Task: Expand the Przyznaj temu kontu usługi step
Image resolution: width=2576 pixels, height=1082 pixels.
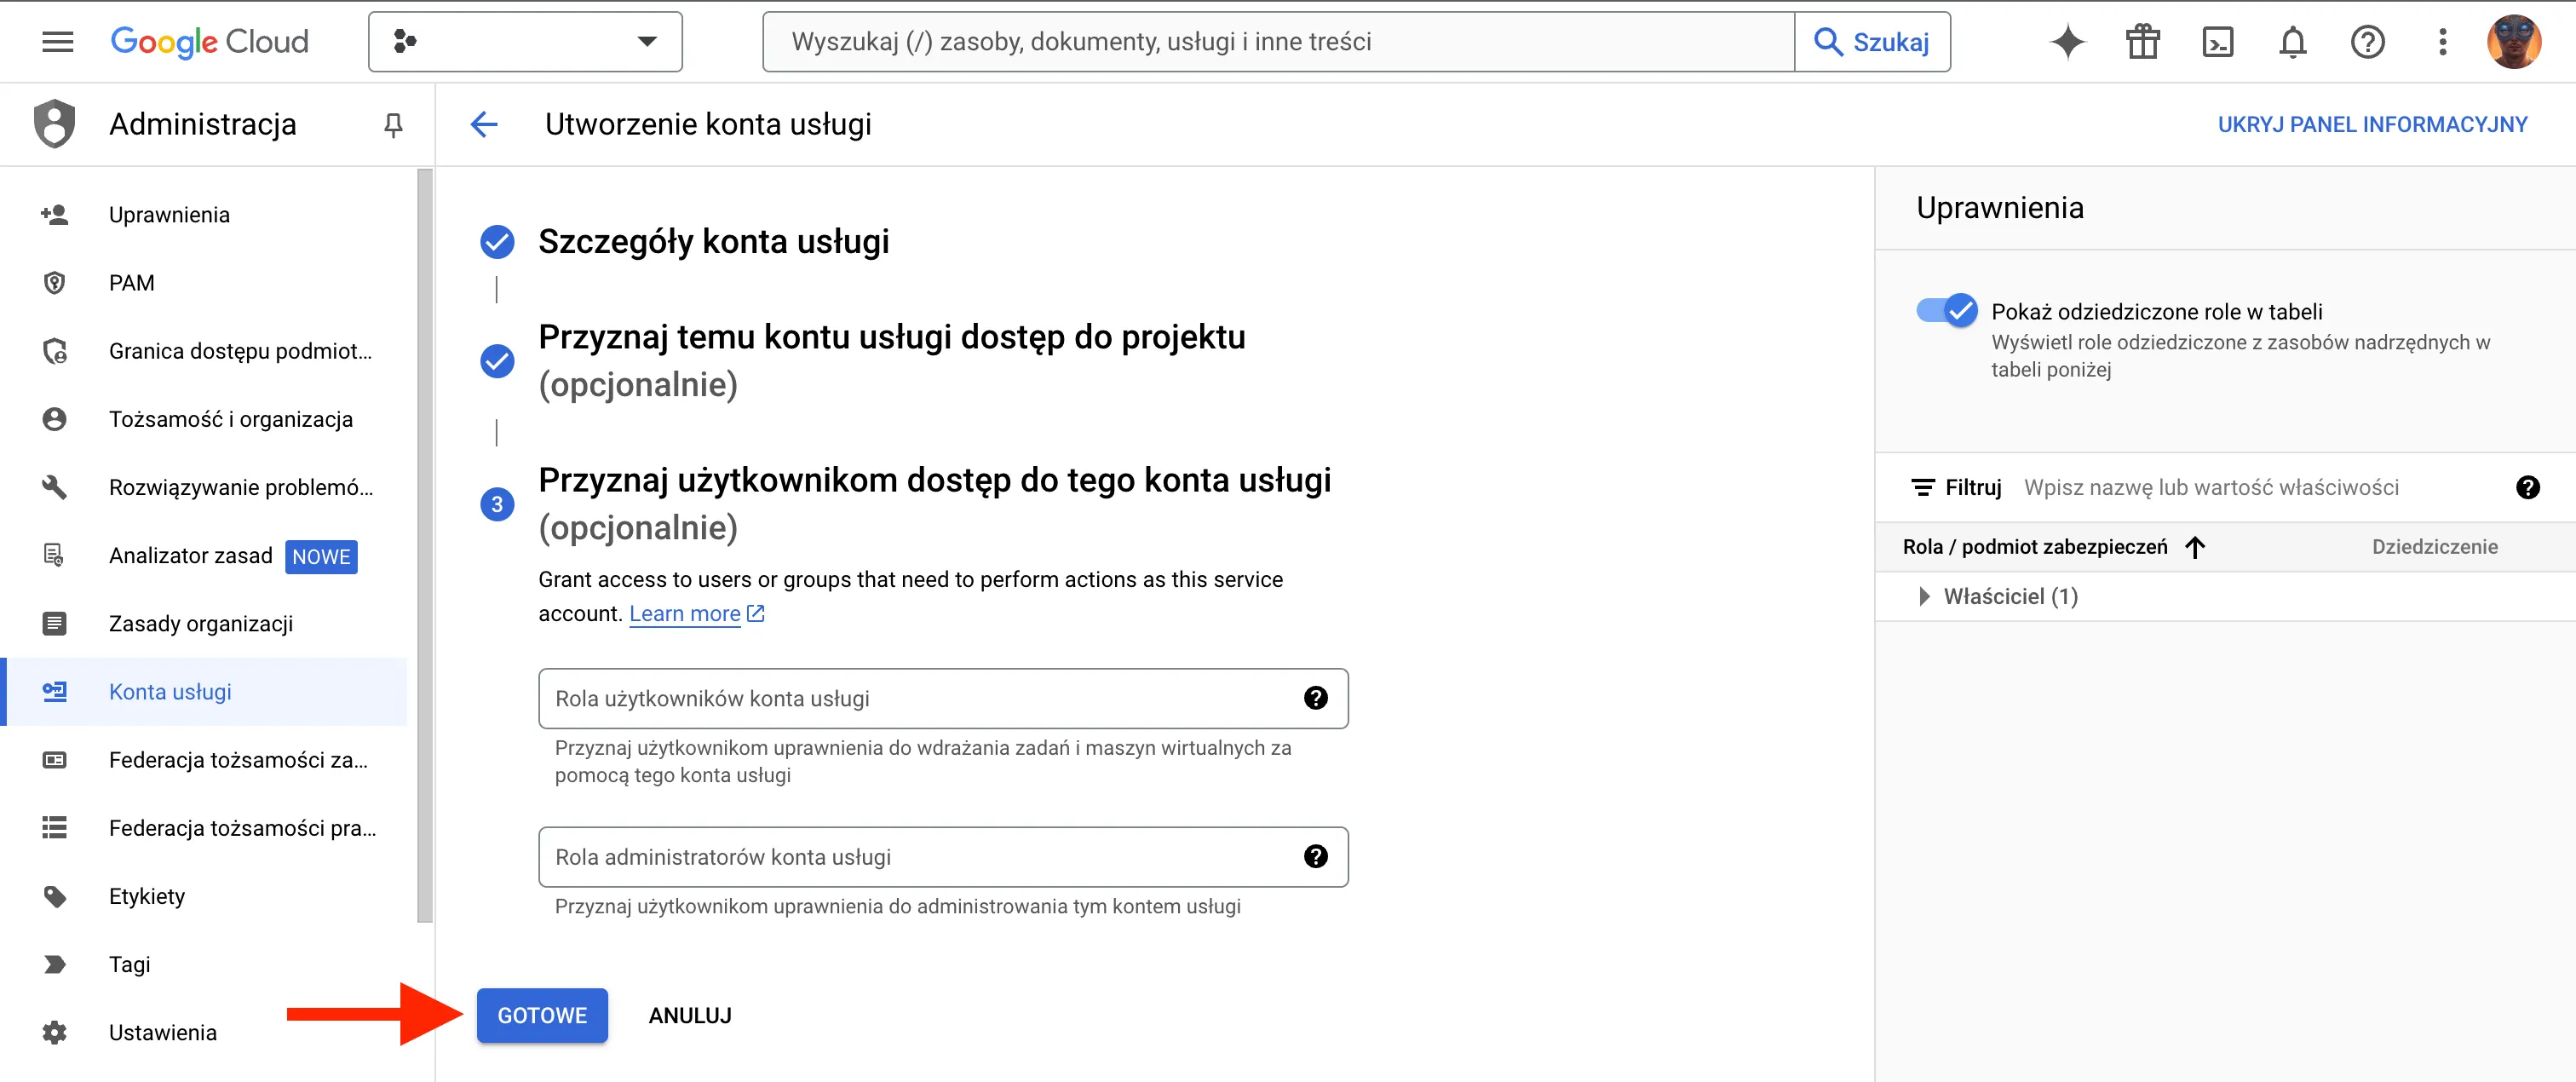Action: (x=891, y=360)
